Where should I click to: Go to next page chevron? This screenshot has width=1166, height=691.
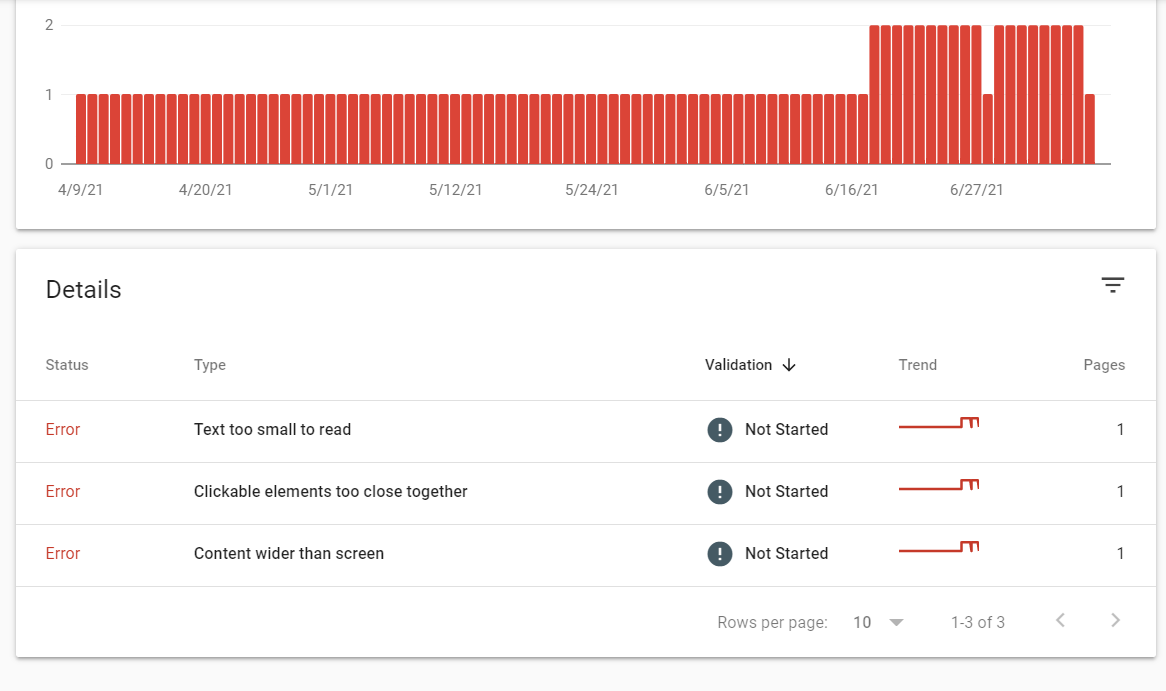[1115, 620]
